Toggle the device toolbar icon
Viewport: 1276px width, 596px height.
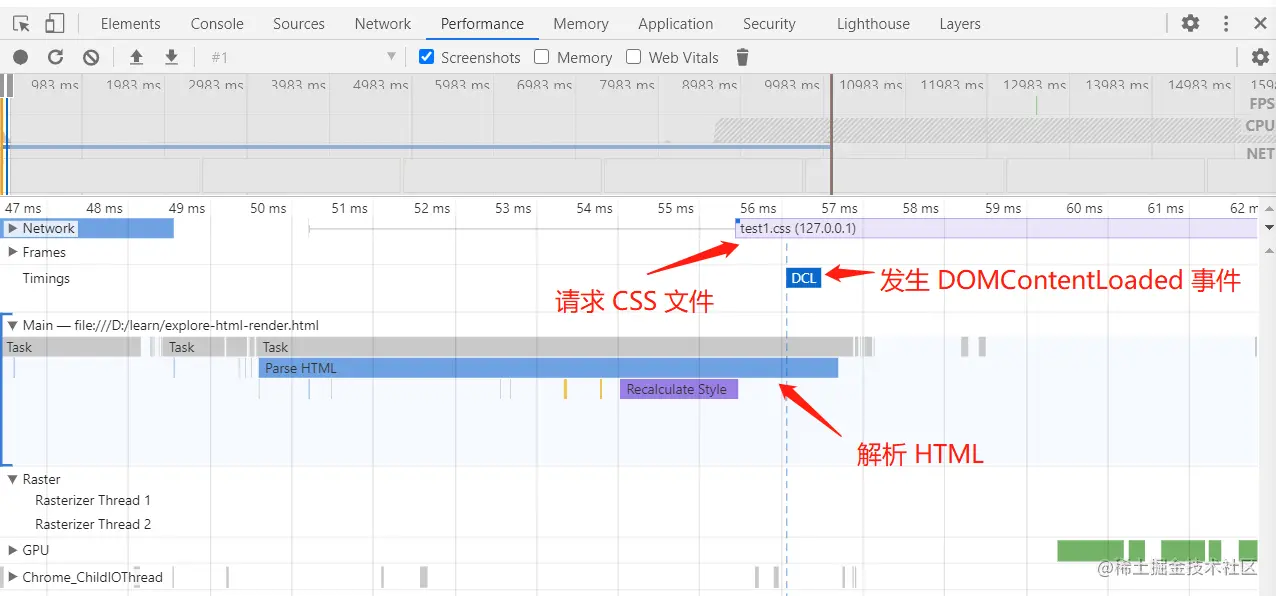coord(55,23)
